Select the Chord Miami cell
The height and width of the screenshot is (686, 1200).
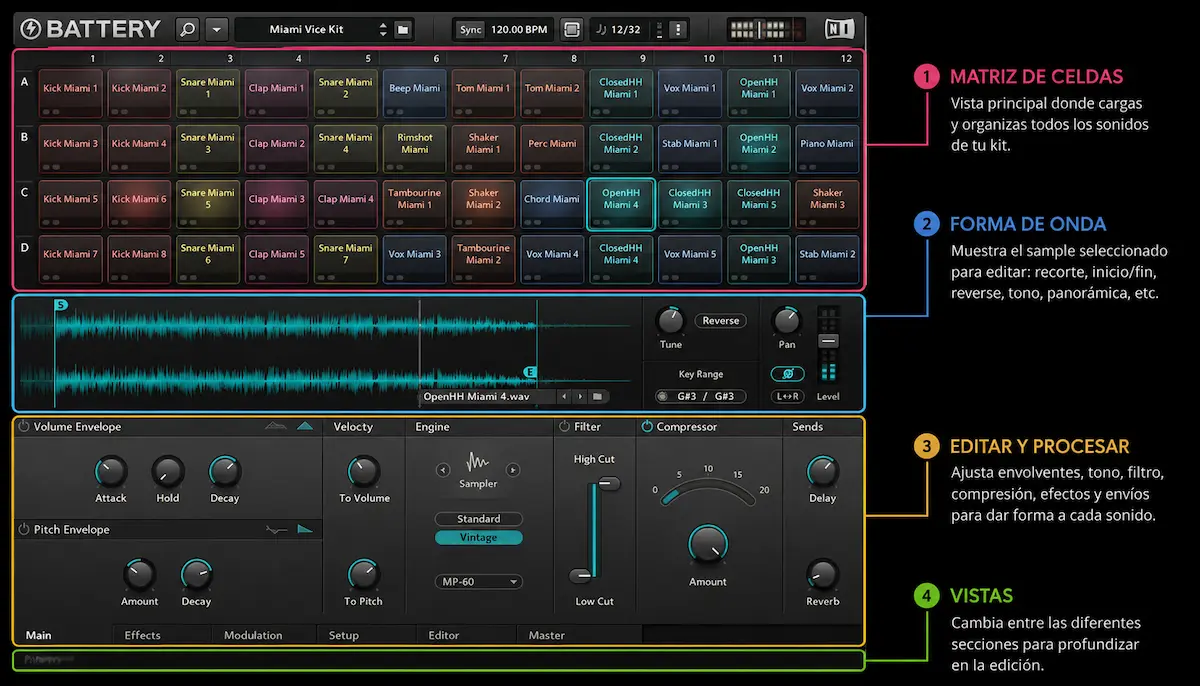pyautogui.click(x=552, y=205)
